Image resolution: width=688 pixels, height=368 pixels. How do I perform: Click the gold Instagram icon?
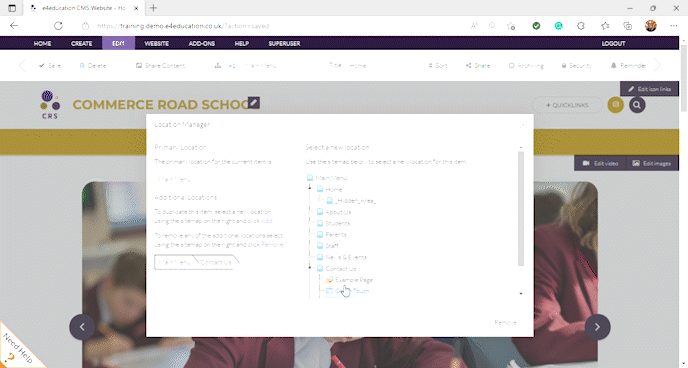616,105
